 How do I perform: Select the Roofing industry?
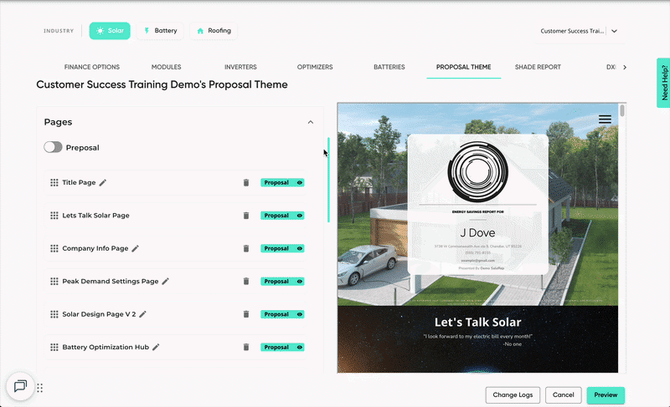[214, 31]
